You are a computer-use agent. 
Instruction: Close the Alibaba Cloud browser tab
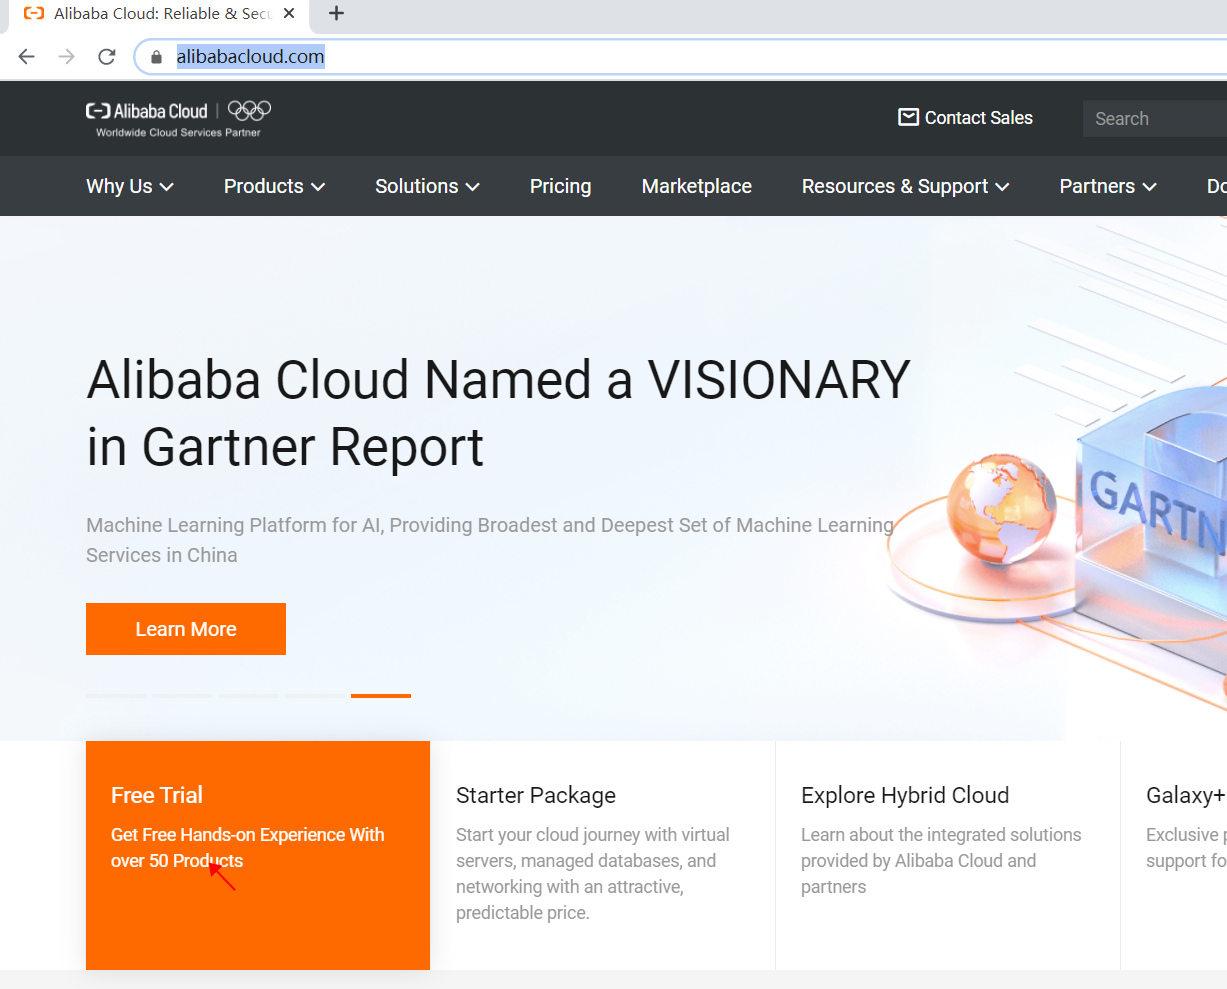tap(289, 13)
